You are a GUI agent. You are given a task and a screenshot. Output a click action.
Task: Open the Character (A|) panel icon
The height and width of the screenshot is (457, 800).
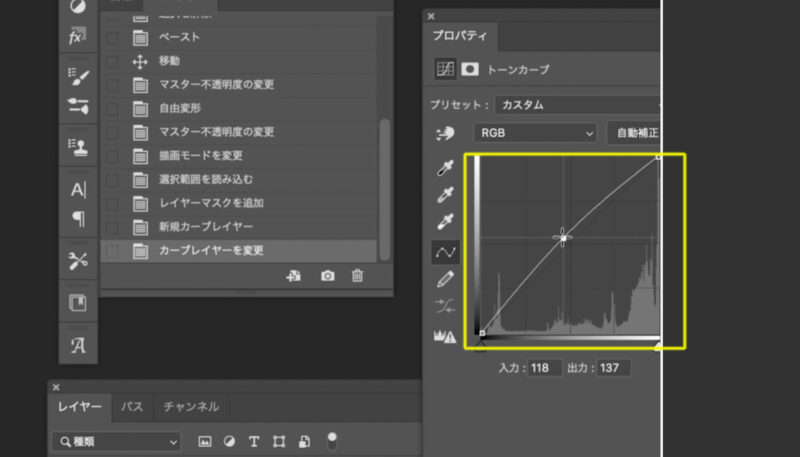78,190
